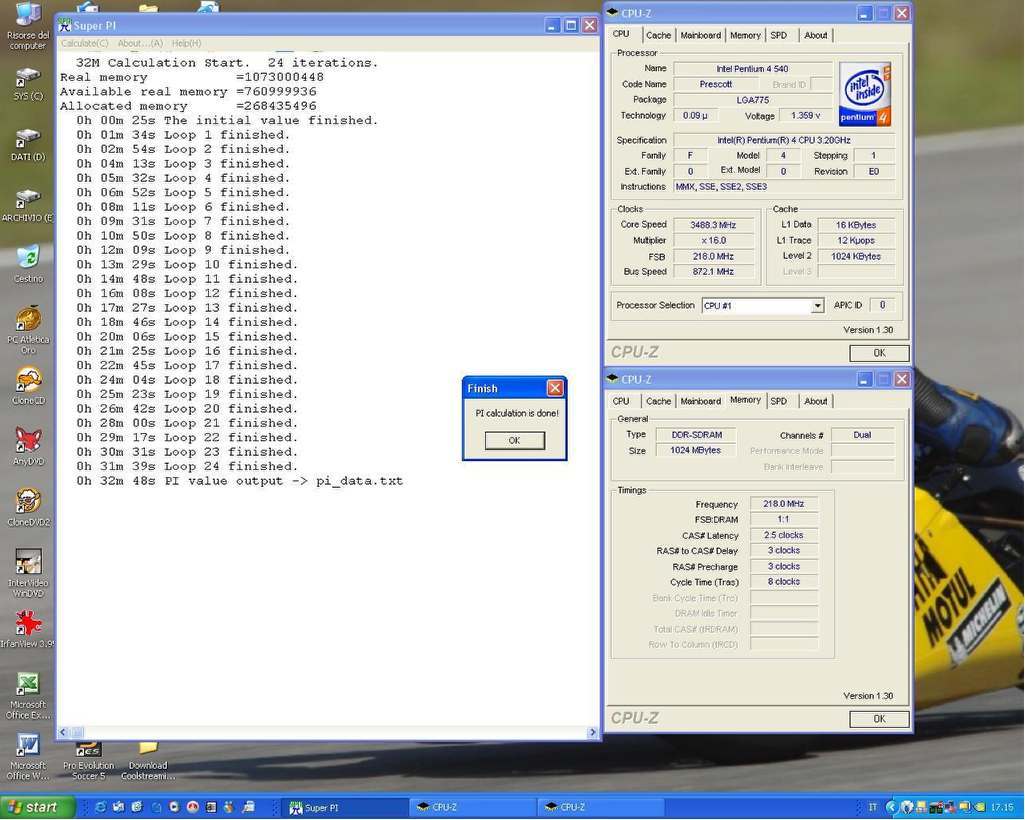Open About...(A) menu in Super PI

coord(140,43)
